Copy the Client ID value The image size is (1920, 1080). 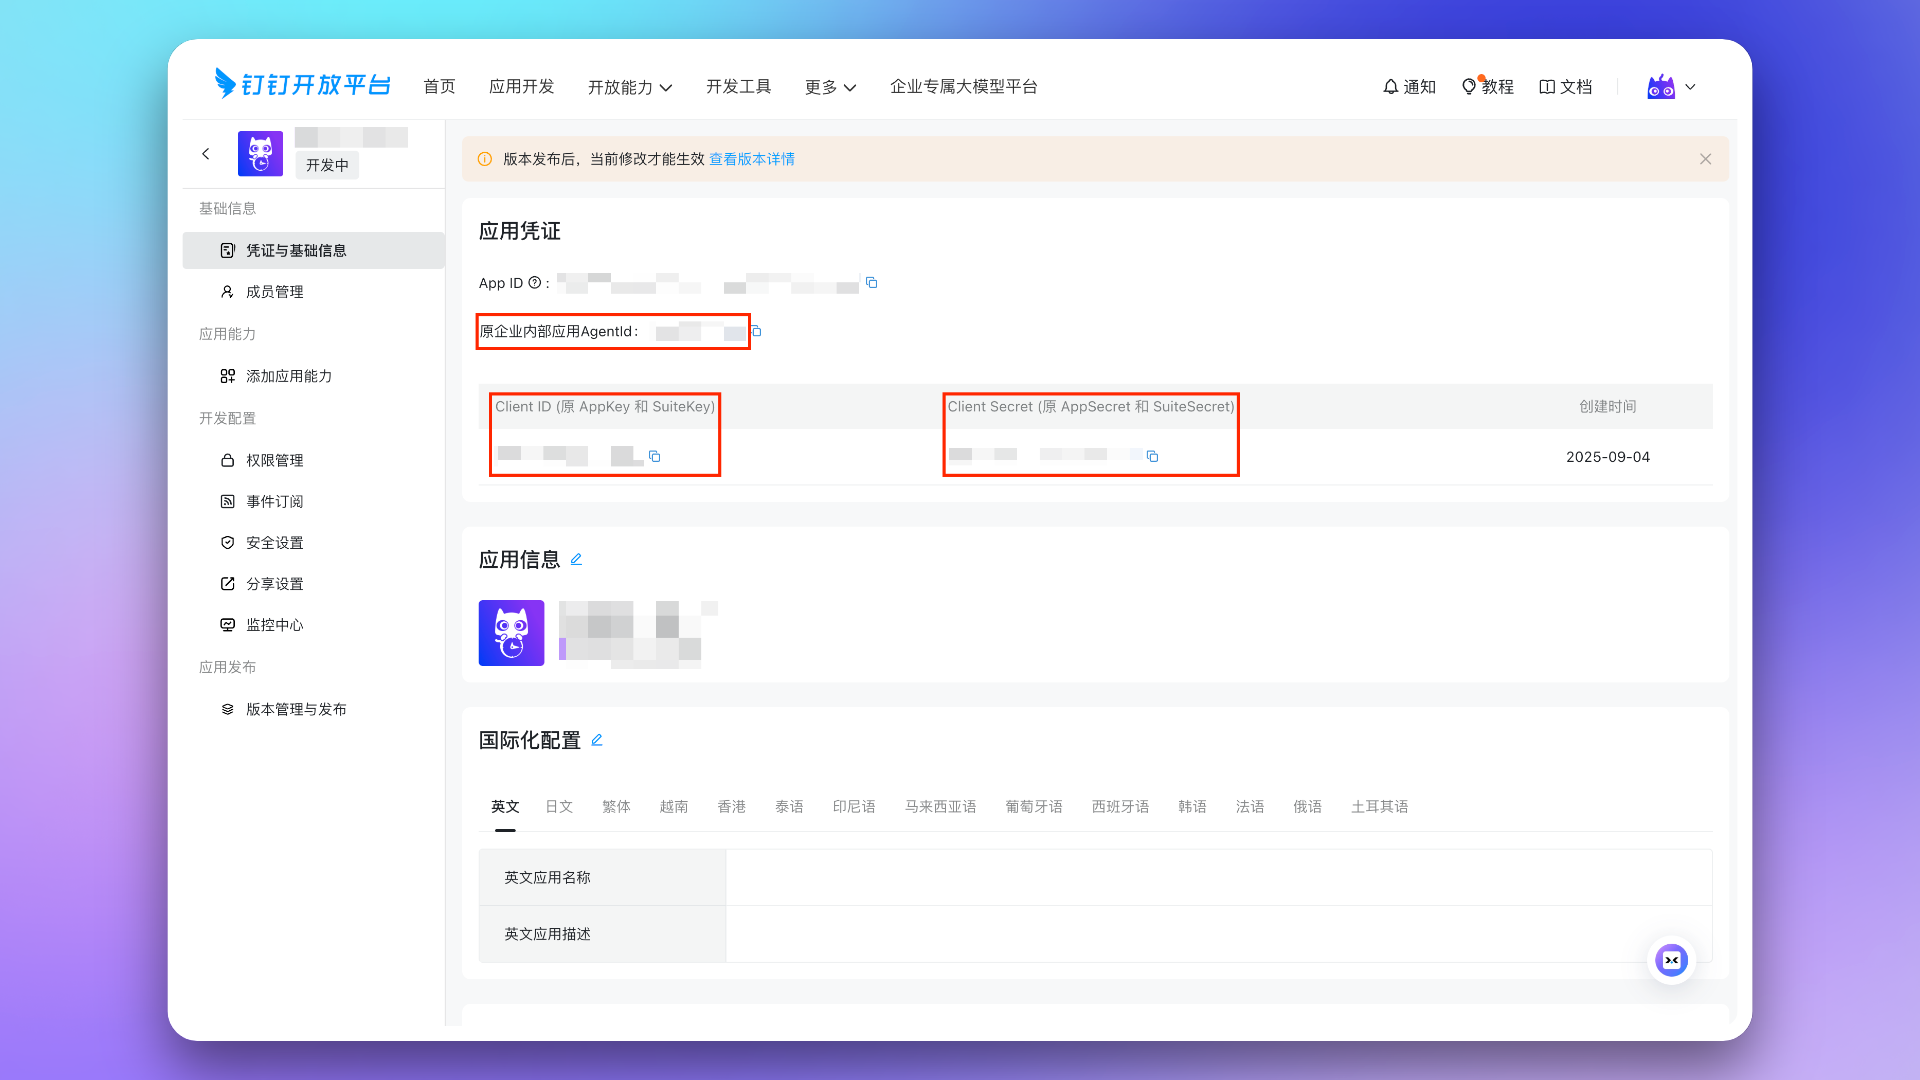[x=655, y=456]
